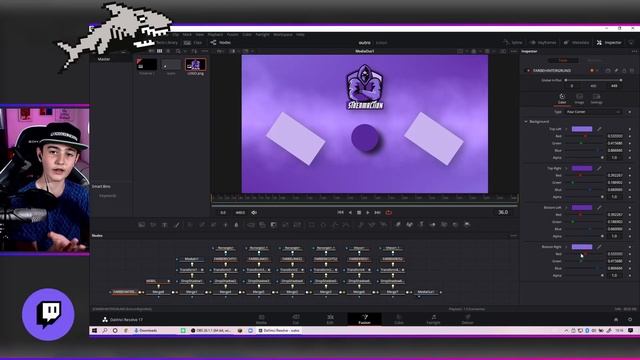Add a Merge node from the toolbar
640x360 pixels.
click(251, 224)
